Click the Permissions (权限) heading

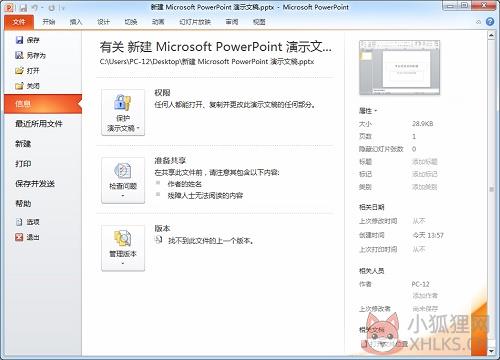[162, 93]
